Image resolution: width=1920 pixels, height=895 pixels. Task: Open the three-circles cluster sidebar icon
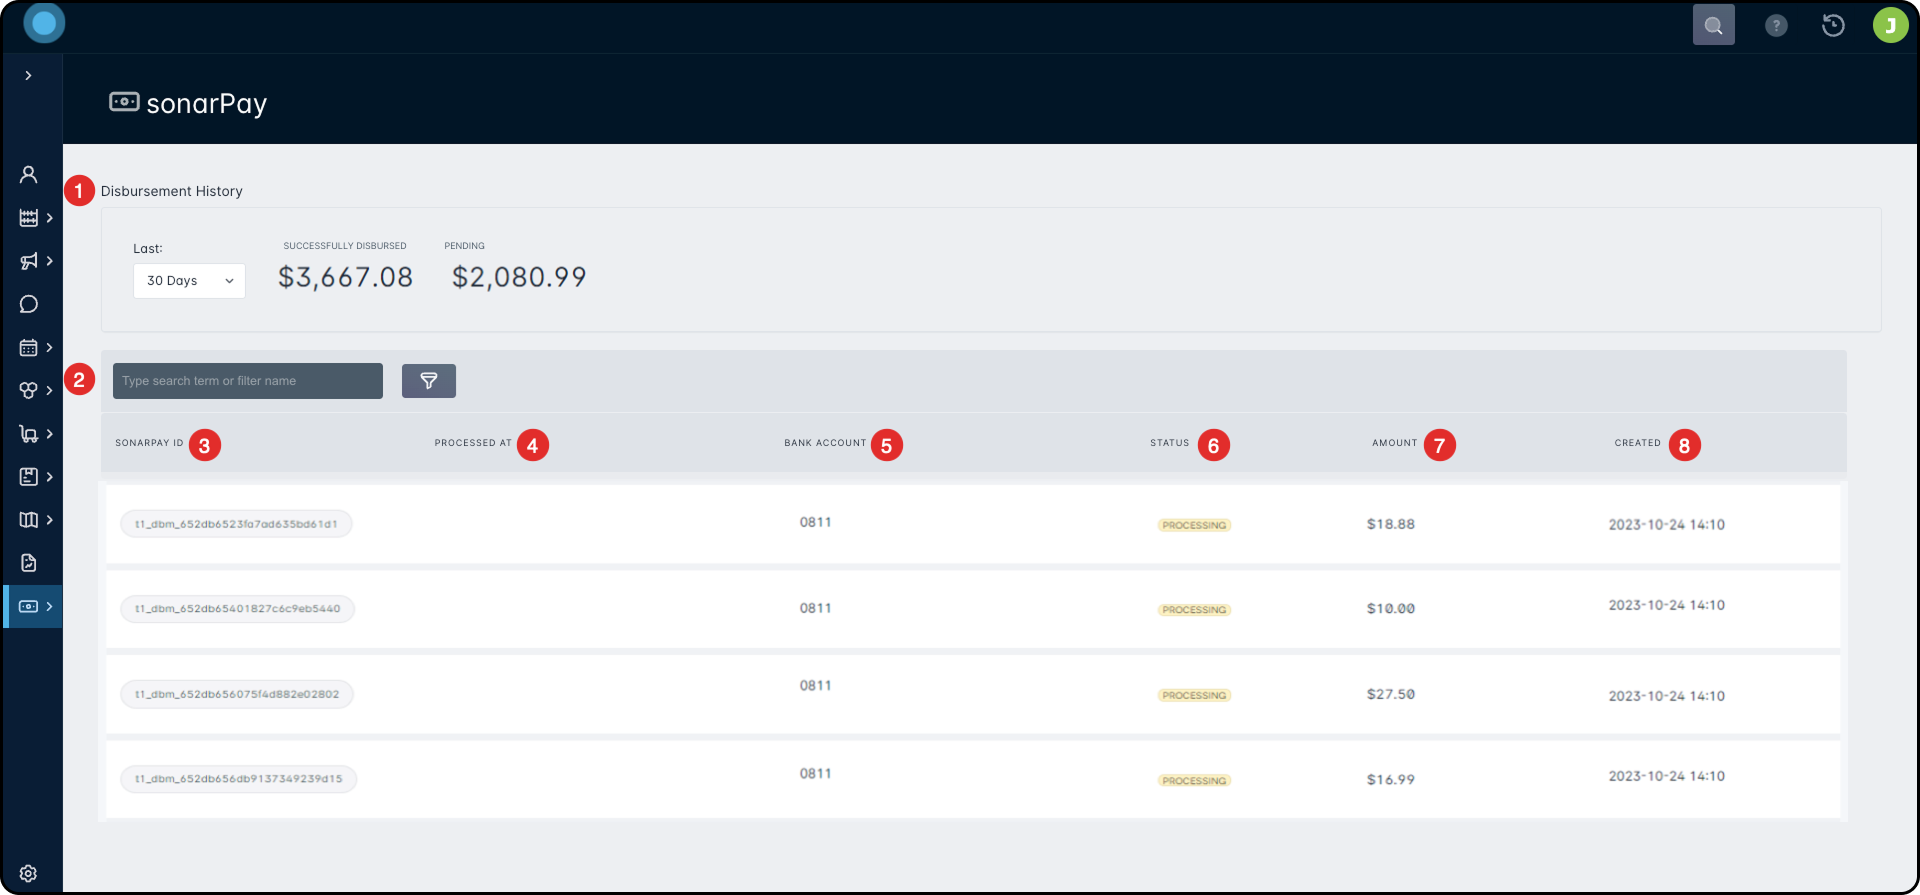point(29,390)
